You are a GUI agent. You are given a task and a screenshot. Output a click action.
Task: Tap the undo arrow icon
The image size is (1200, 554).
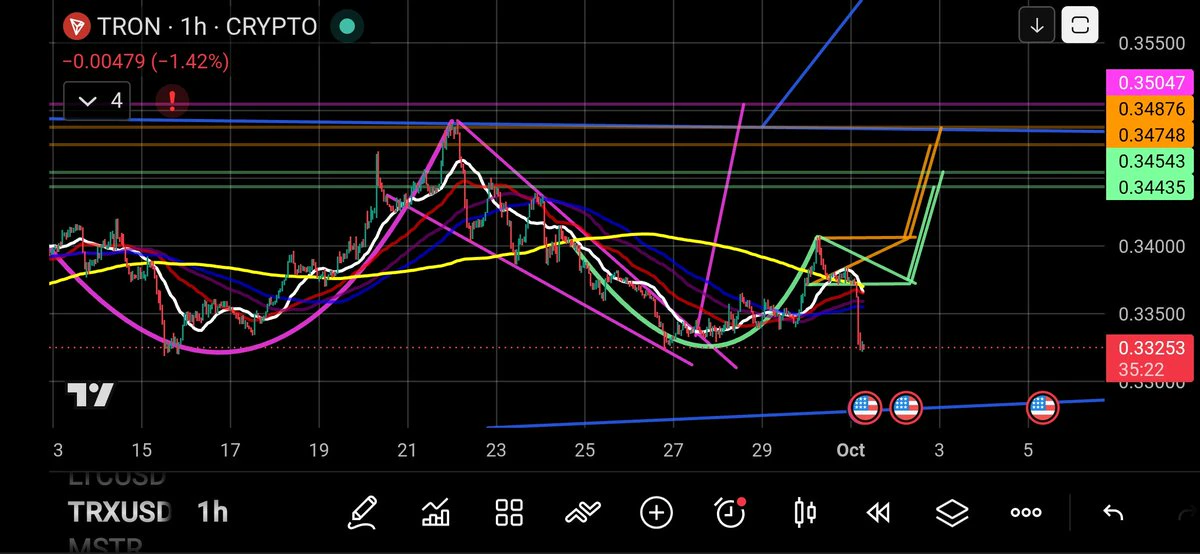(x=1112, y=513)
